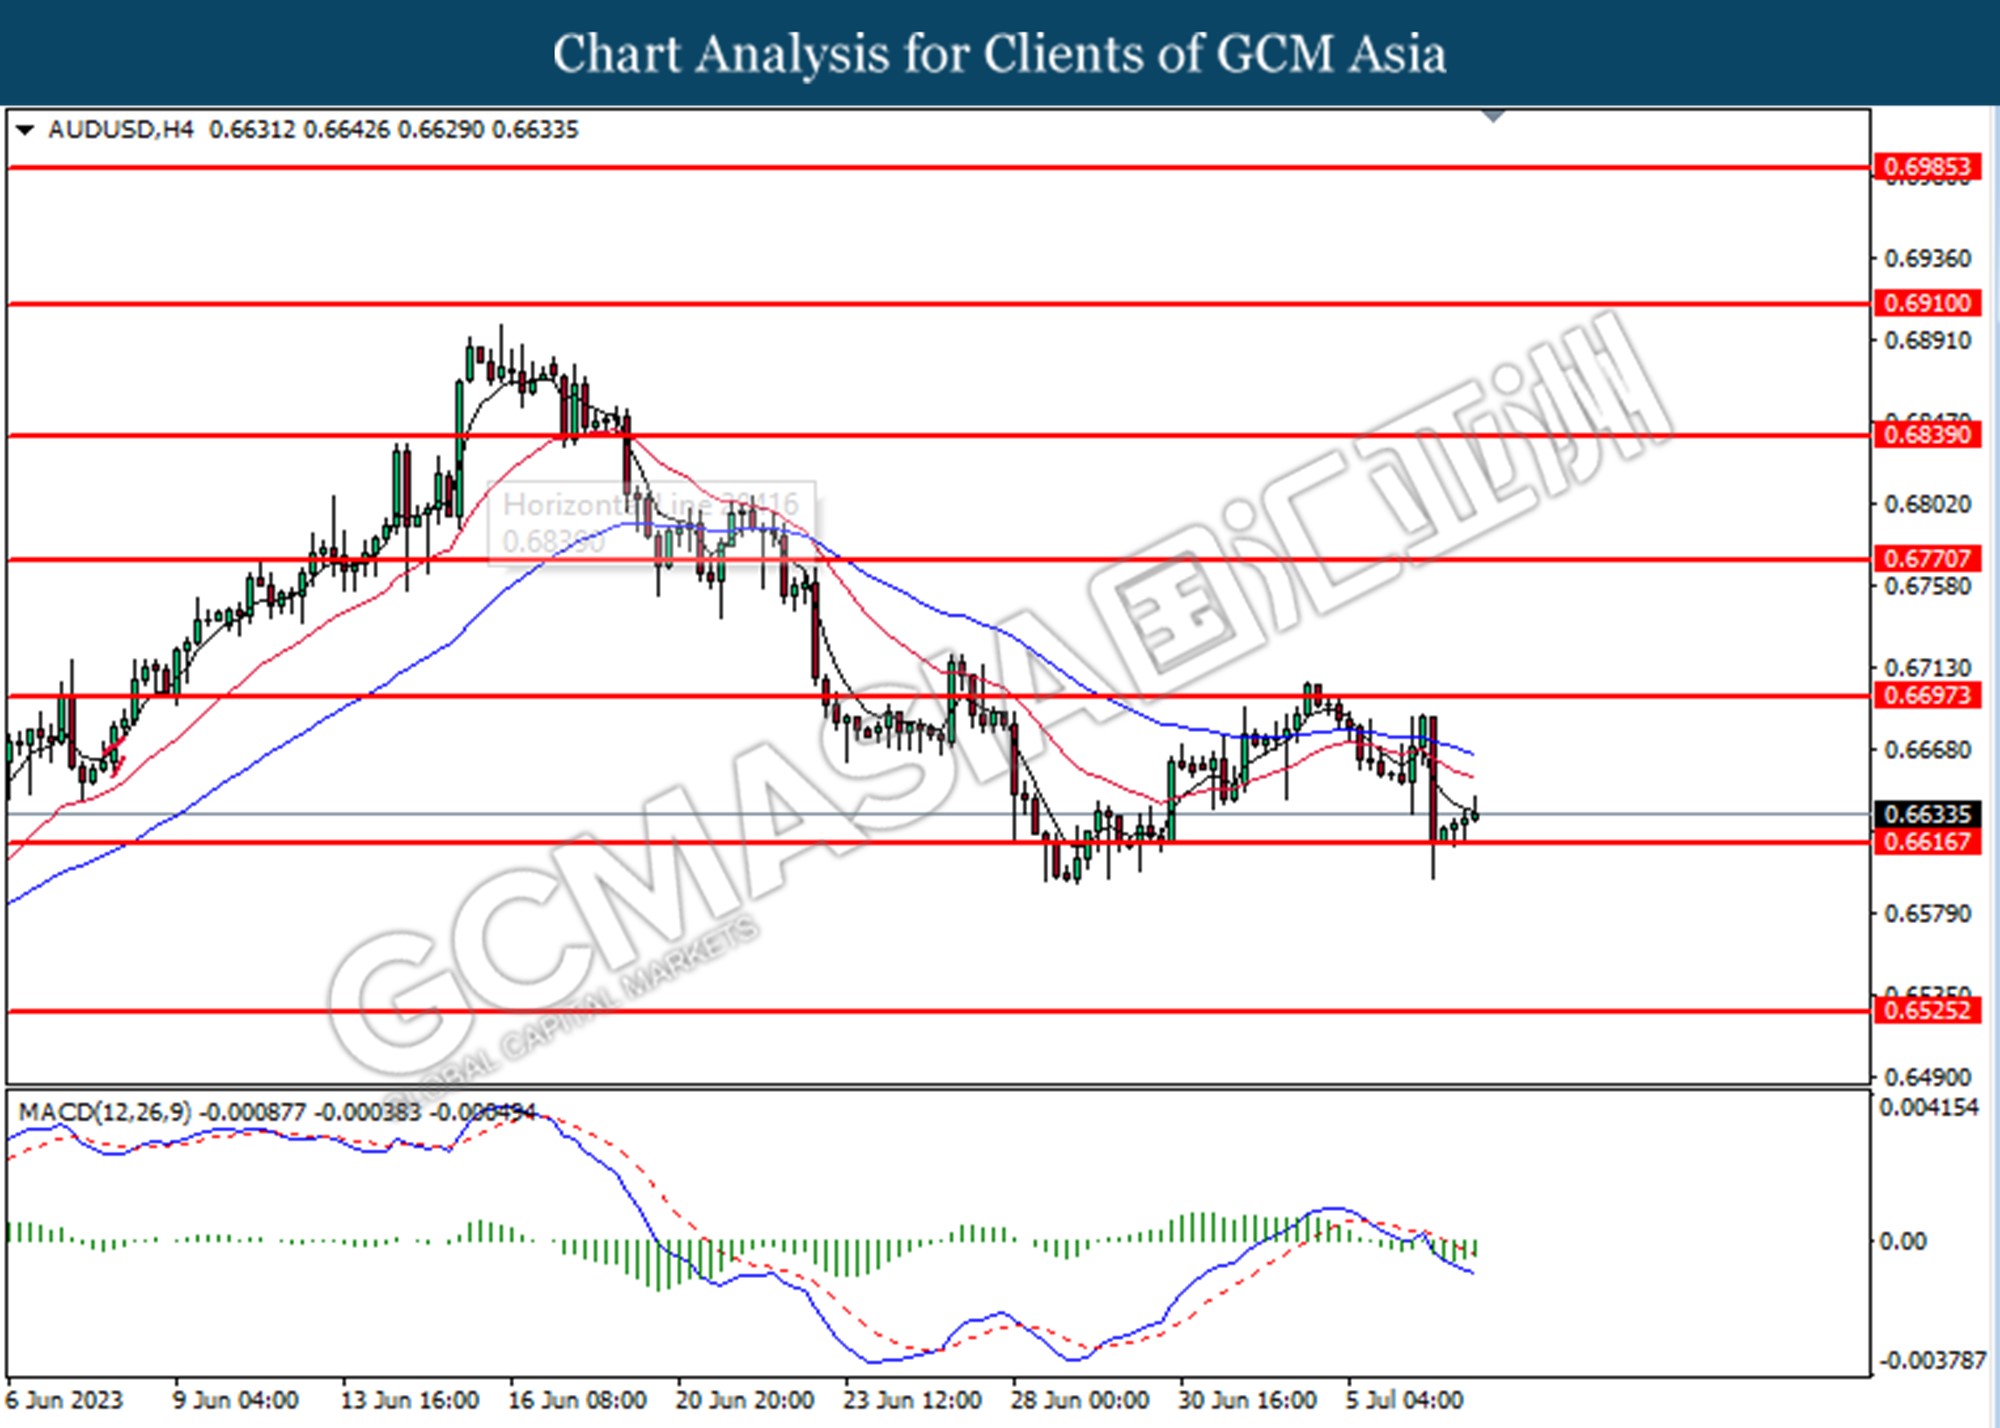Click the 16 Jun 08:00 time axis label
Screen dimensions: 2000x1428
(x=577, y=1400)
